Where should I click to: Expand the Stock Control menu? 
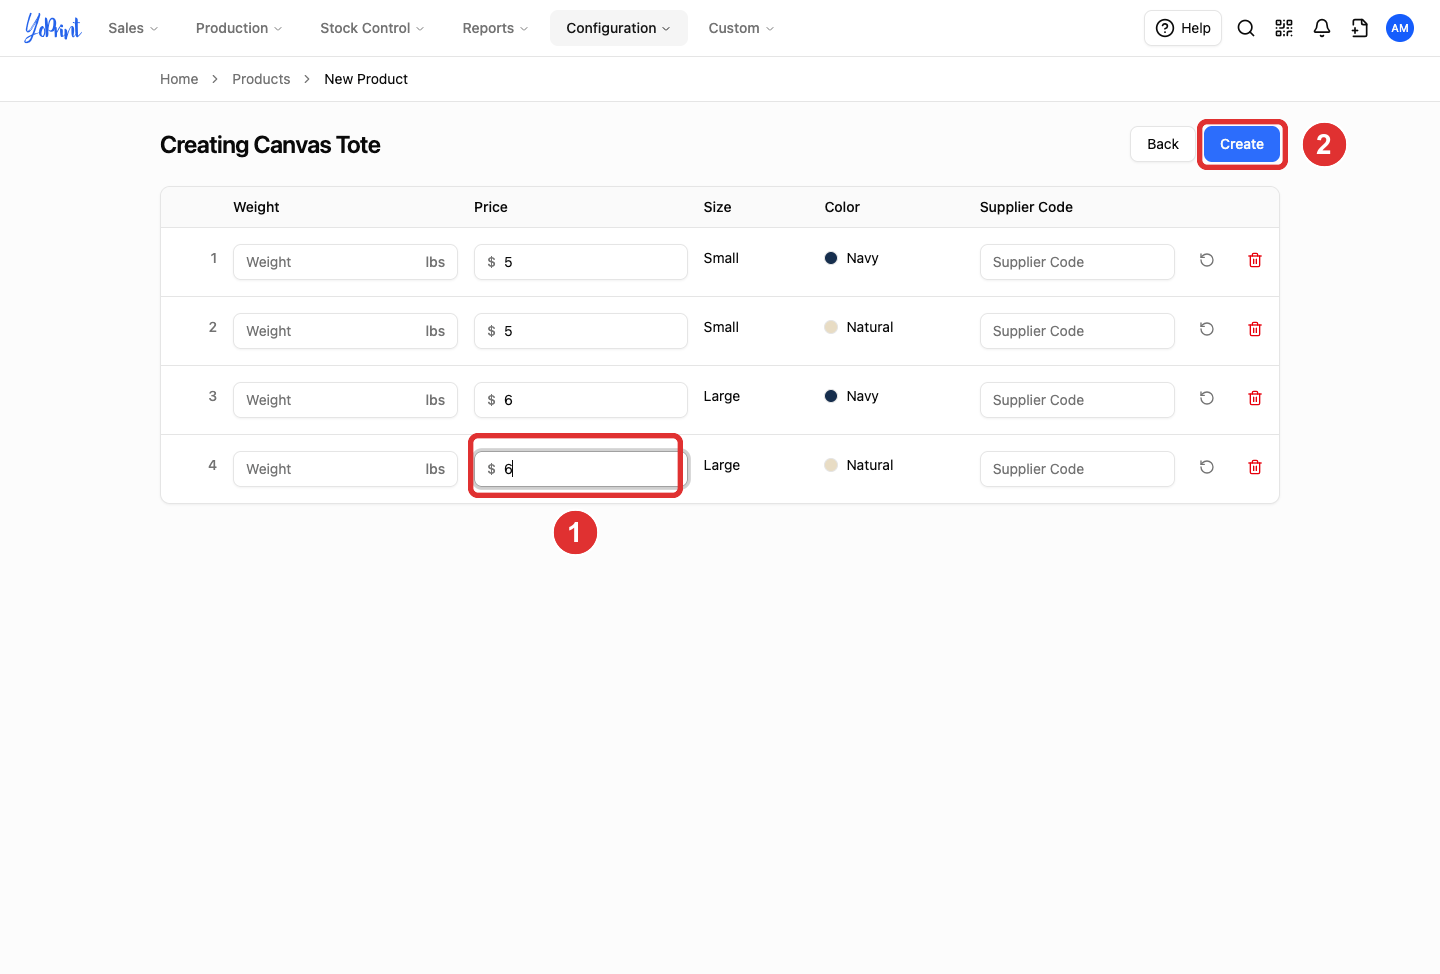tap(372, 28)
